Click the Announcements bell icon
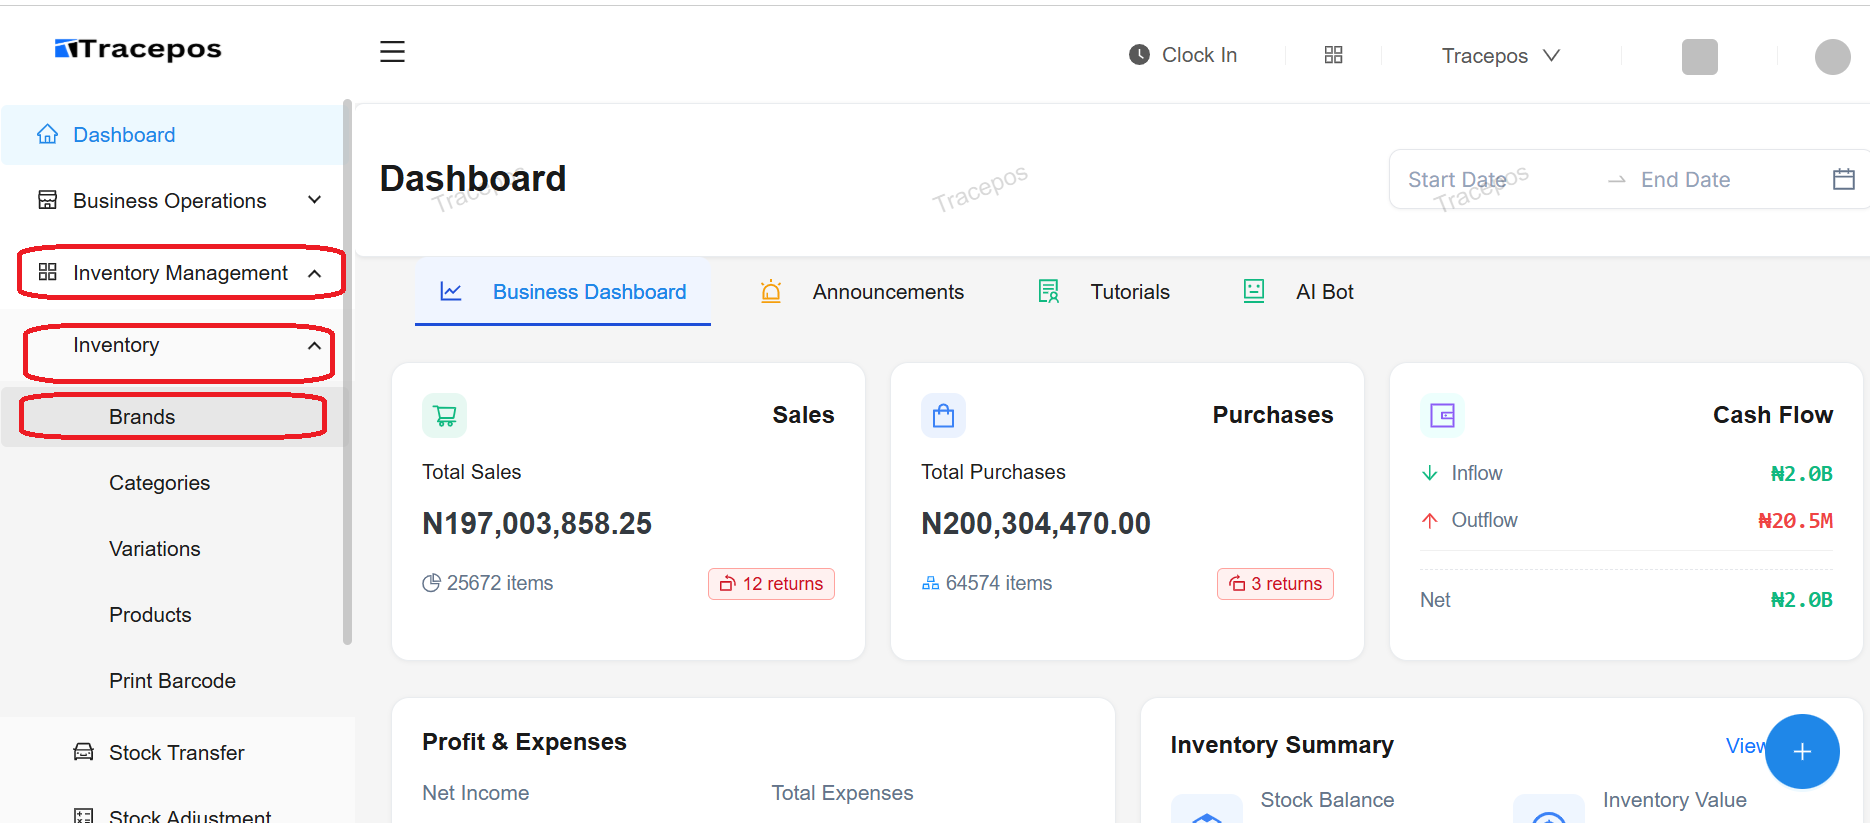 coord(771,291)
